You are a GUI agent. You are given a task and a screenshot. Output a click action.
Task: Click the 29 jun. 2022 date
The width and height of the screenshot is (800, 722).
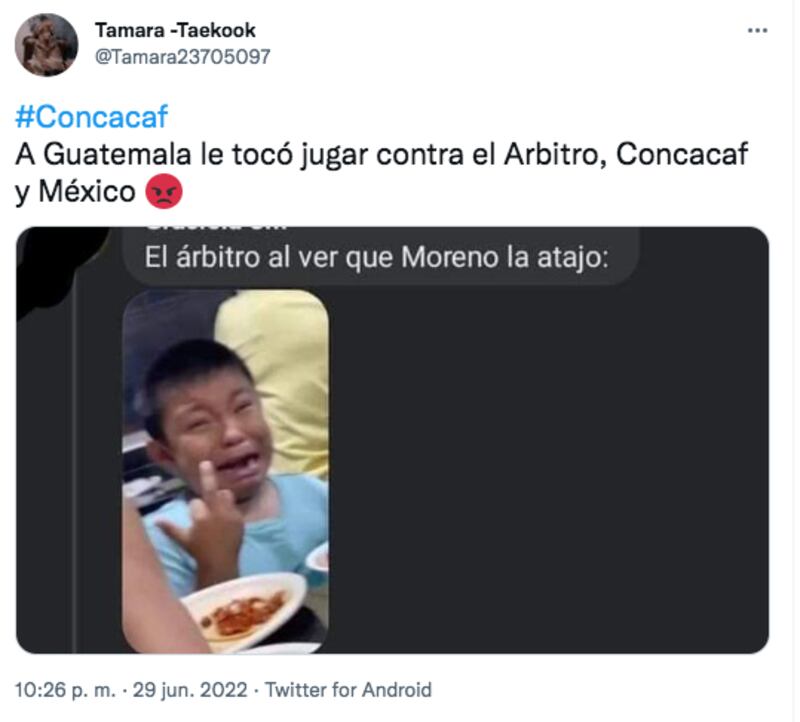pyautogui.click(x=190, y=690)
